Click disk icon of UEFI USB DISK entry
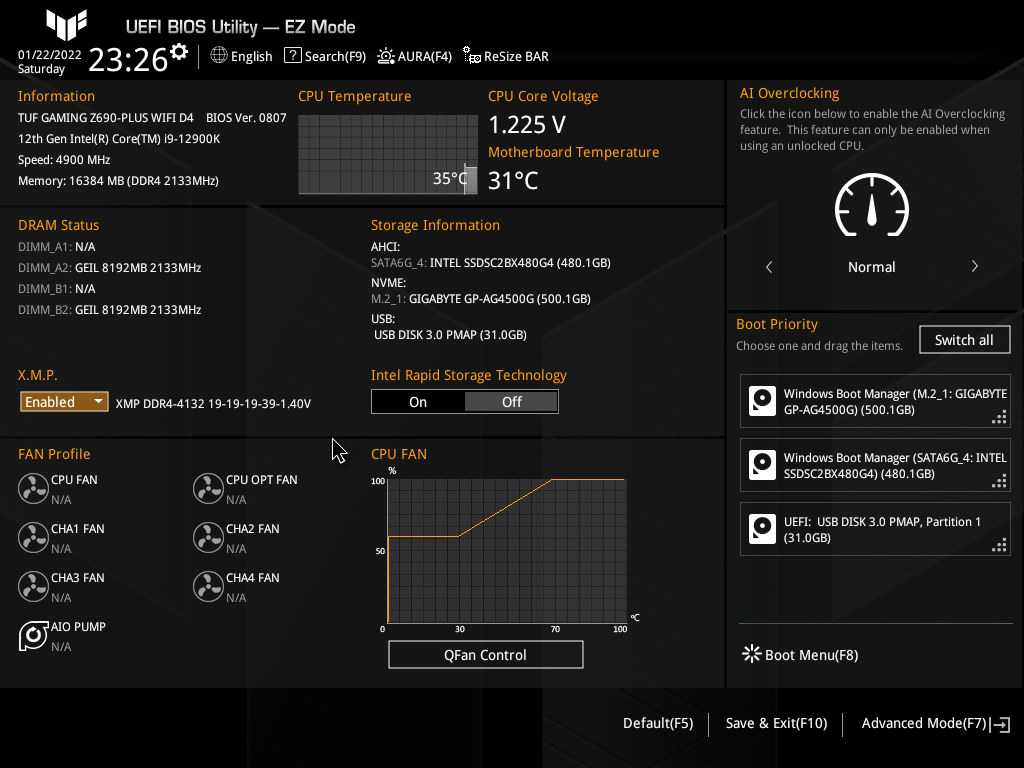This screenshot has width=1024, height=768. coord(762,529)
